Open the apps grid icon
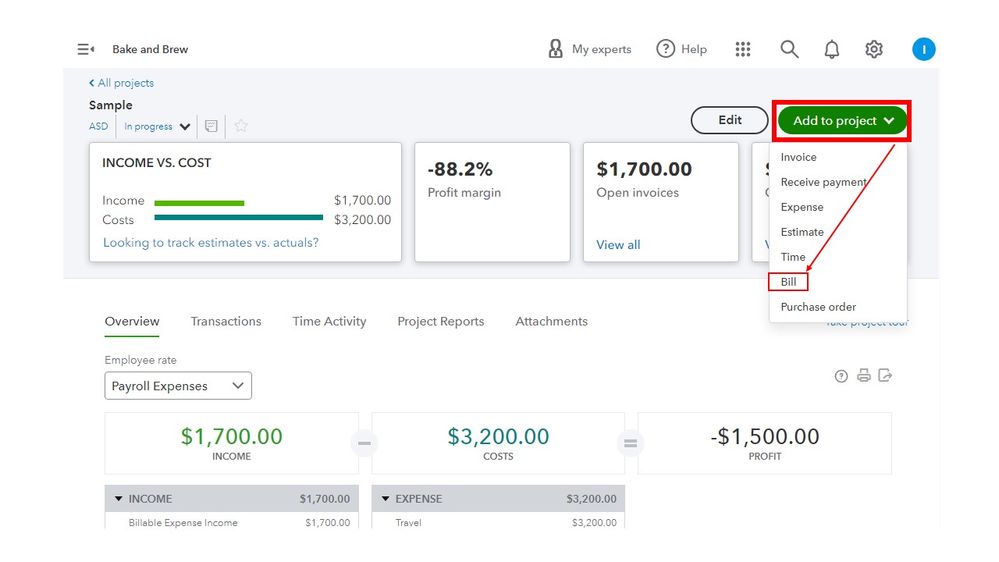Screen dimensions: 999x562 click(x=743, y=49)
